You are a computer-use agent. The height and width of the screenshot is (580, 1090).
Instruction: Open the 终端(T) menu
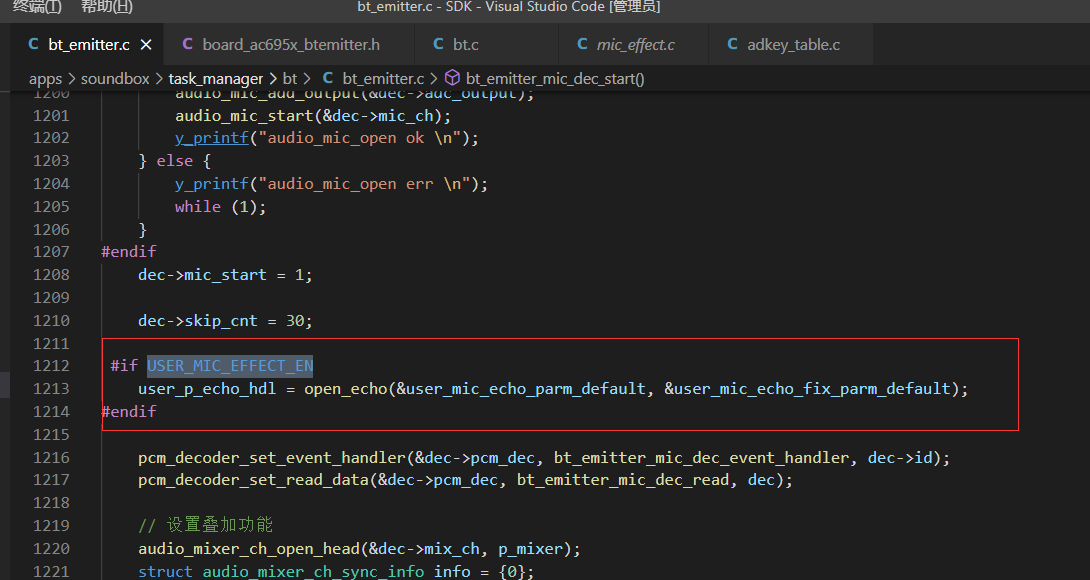click(38, 7)
